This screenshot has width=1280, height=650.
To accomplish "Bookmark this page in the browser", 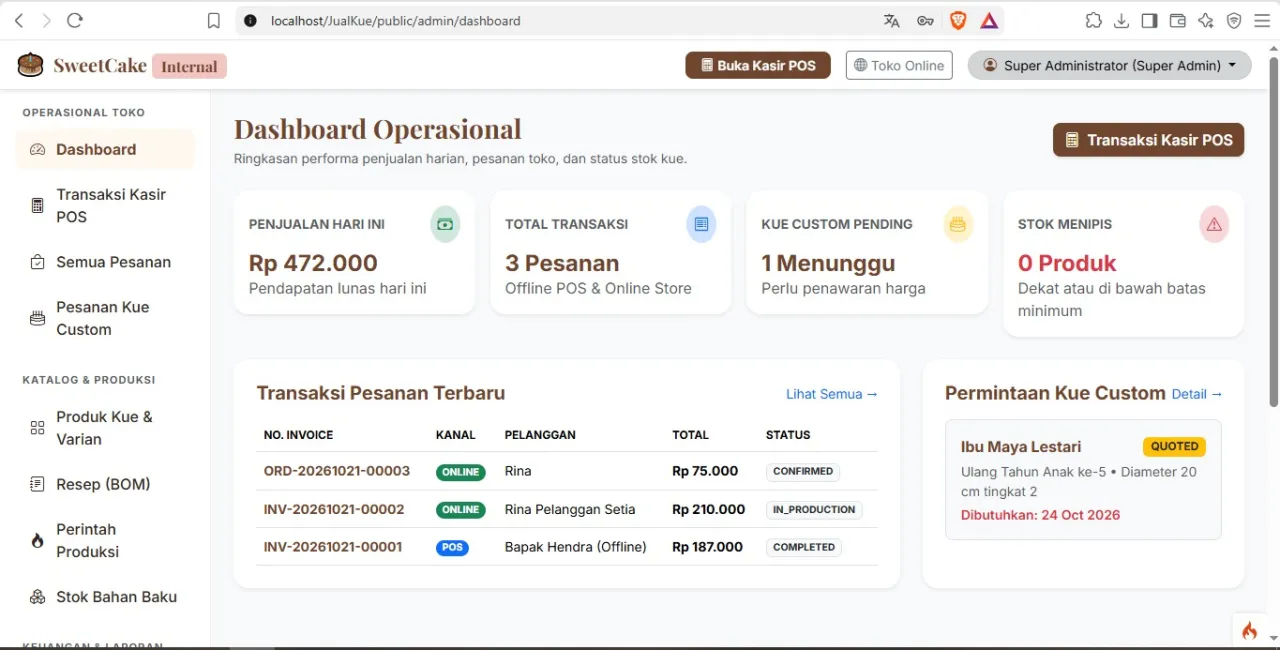I will (213, 20).
